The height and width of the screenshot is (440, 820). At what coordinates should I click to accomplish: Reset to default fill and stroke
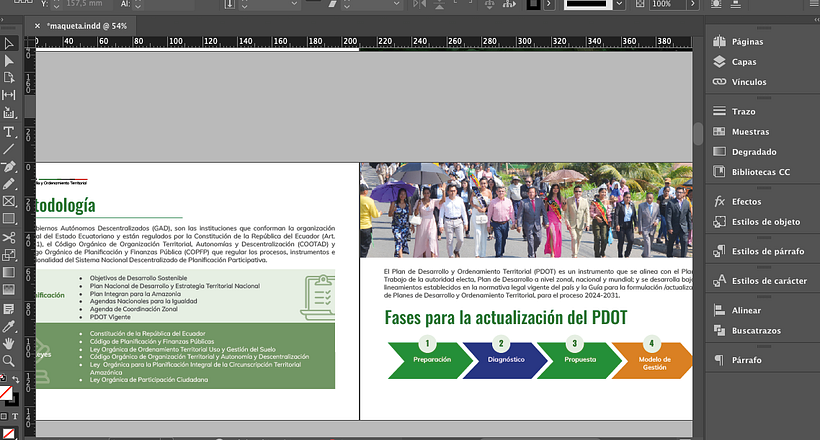click(3, 378)
